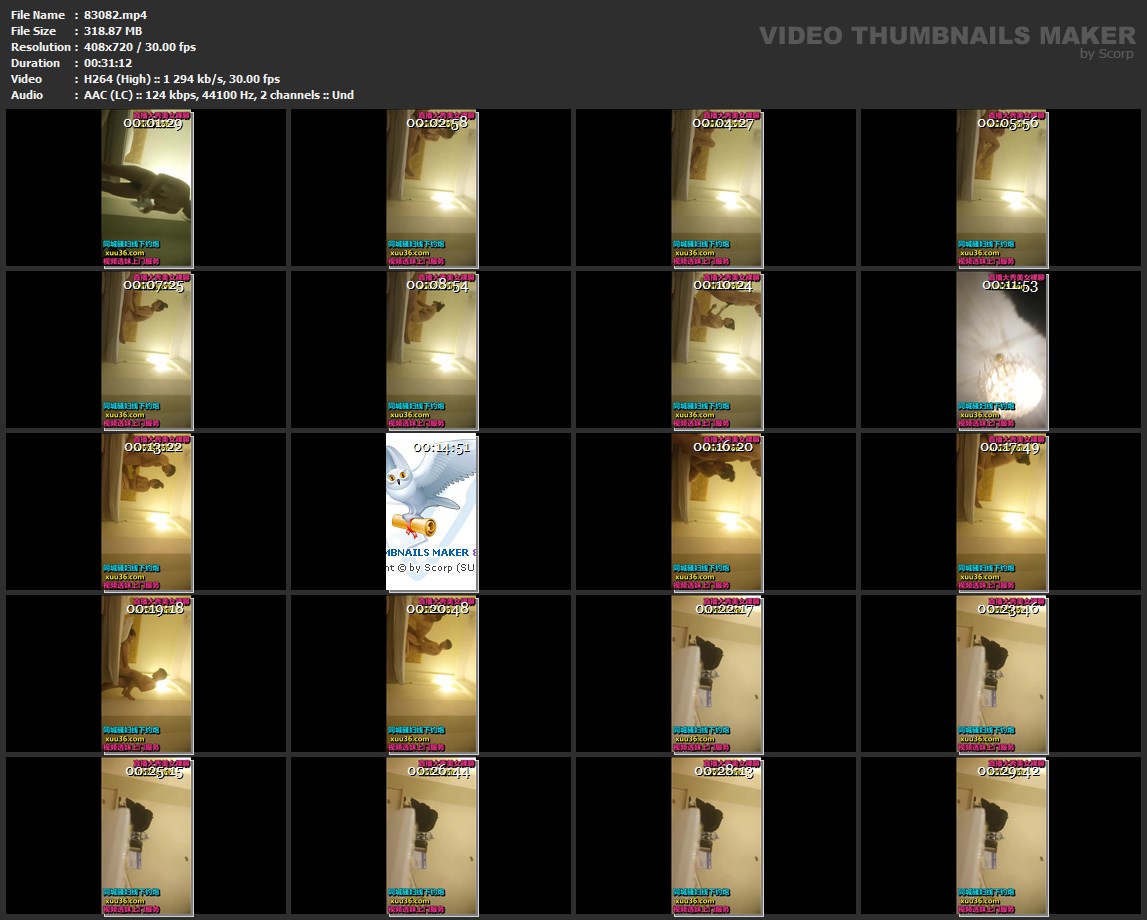
Task: Click the 00:25:15 timestamp label
Action: pos(154,771)
